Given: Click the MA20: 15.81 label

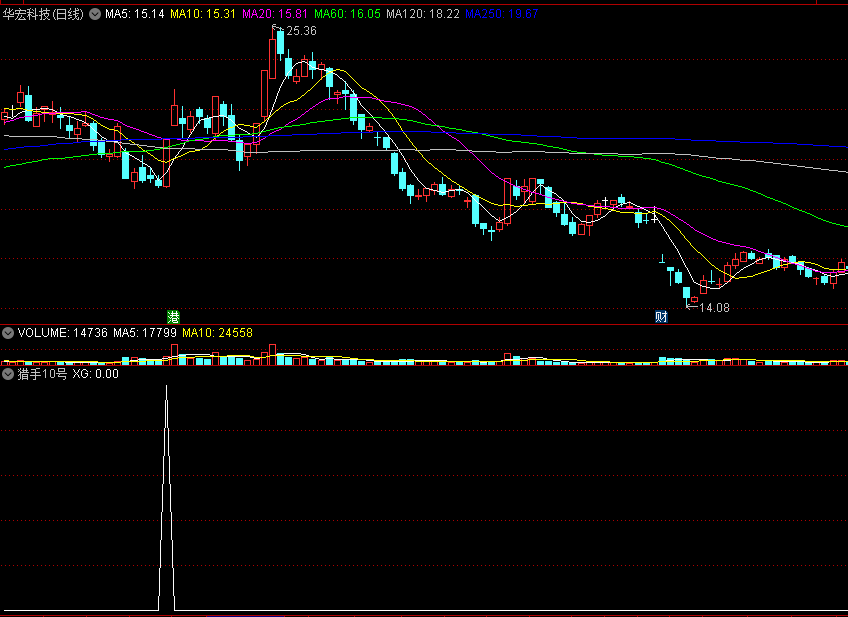Looking at the screenshot, I should (x=275, y=14).
